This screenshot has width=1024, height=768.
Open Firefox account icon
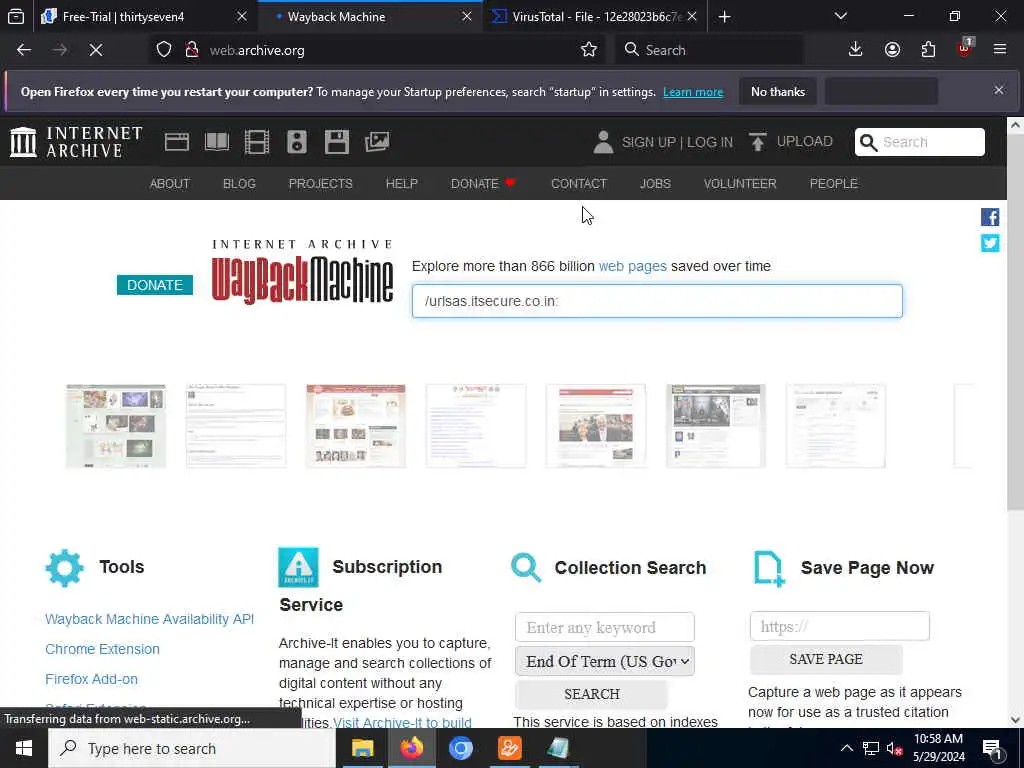[x=892, y=50]
